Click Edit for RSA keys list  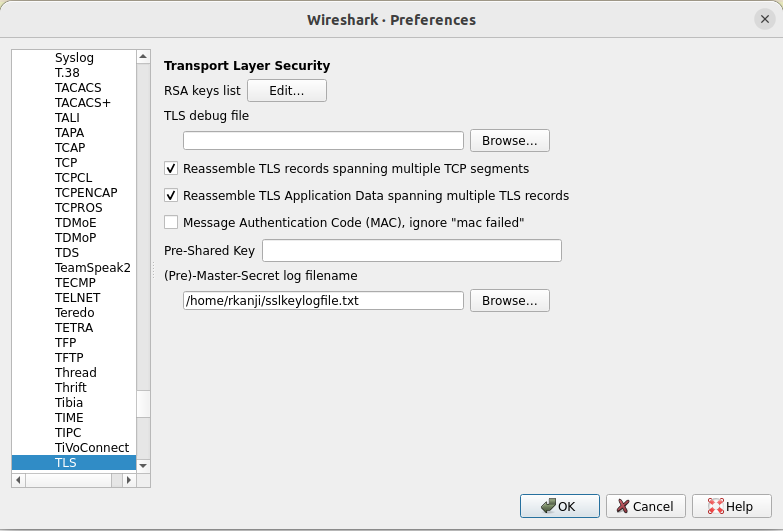[x=287, y=90]
